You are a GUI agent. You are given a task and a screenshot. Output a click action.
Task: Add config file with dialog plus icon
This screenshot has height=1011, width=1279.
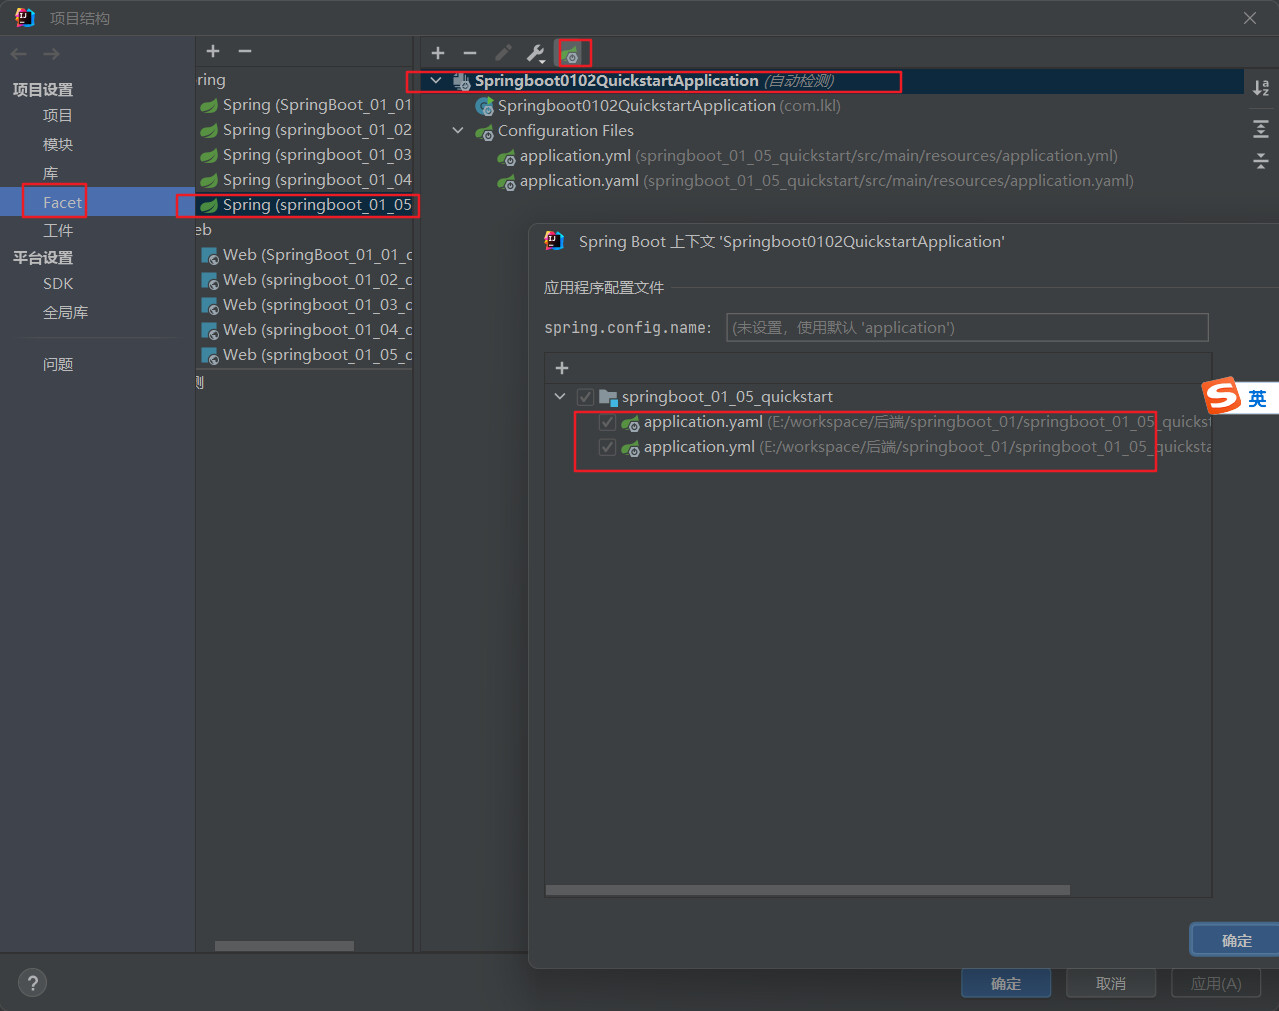562,368
